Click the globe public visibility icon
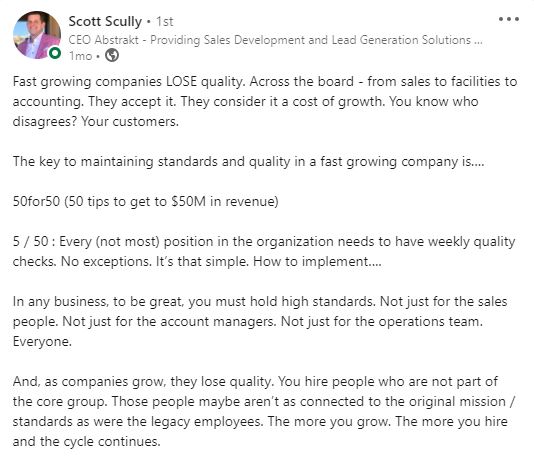Screen dimensions: 534x465 click(x=112, y=55)
